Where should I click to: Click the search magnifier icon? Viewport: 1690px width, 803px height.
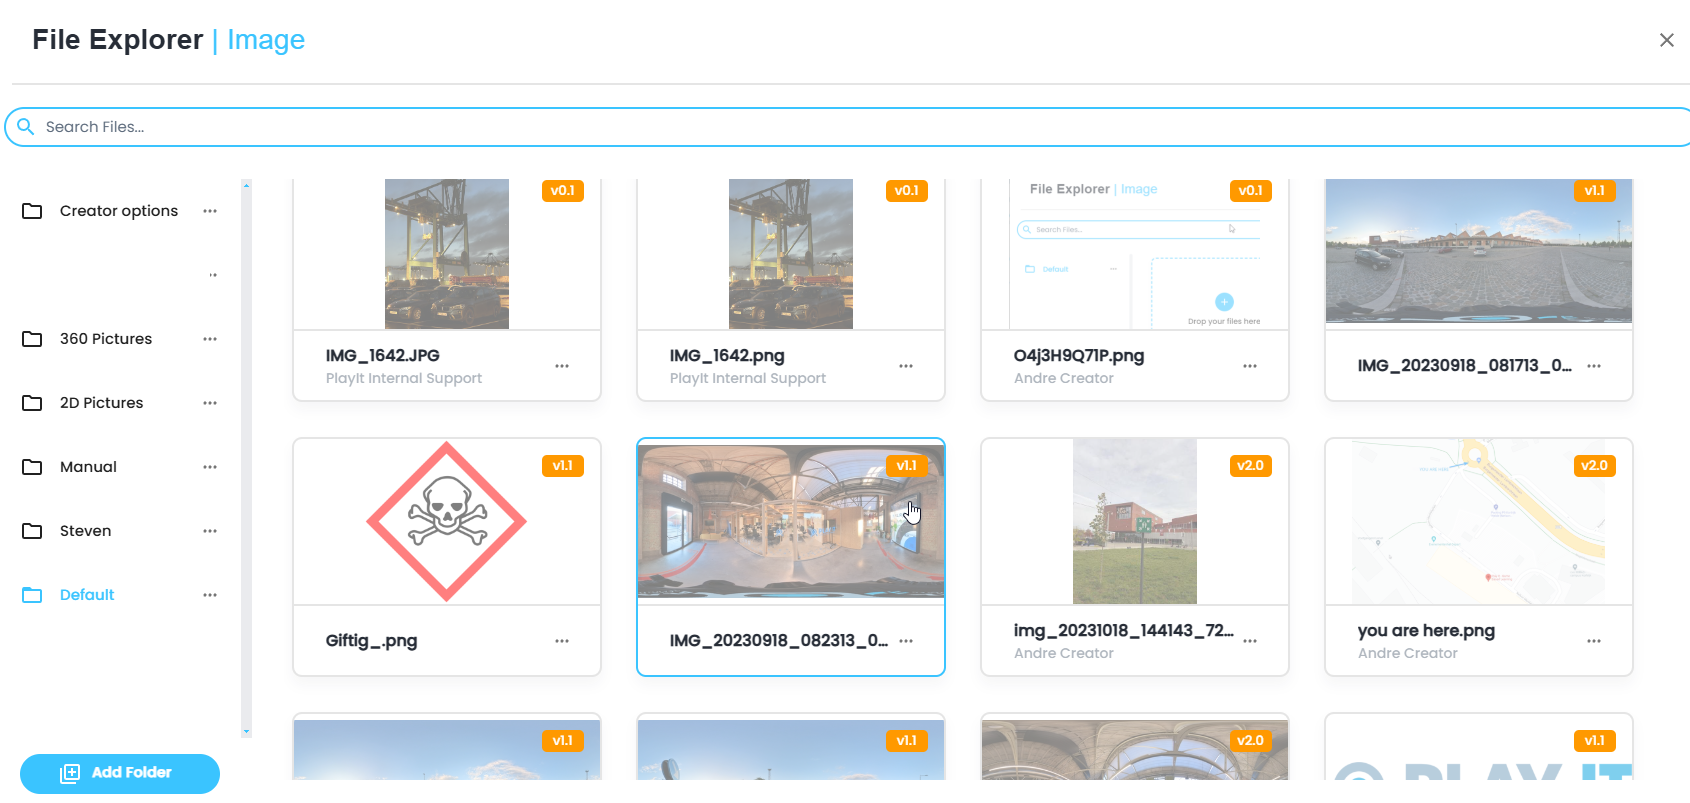coord(26,127)
